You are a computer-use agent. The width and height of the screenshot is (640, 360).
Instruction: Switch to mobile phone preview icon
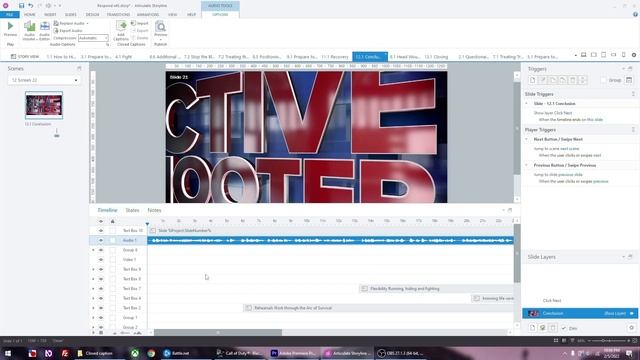tap(623, 55)
